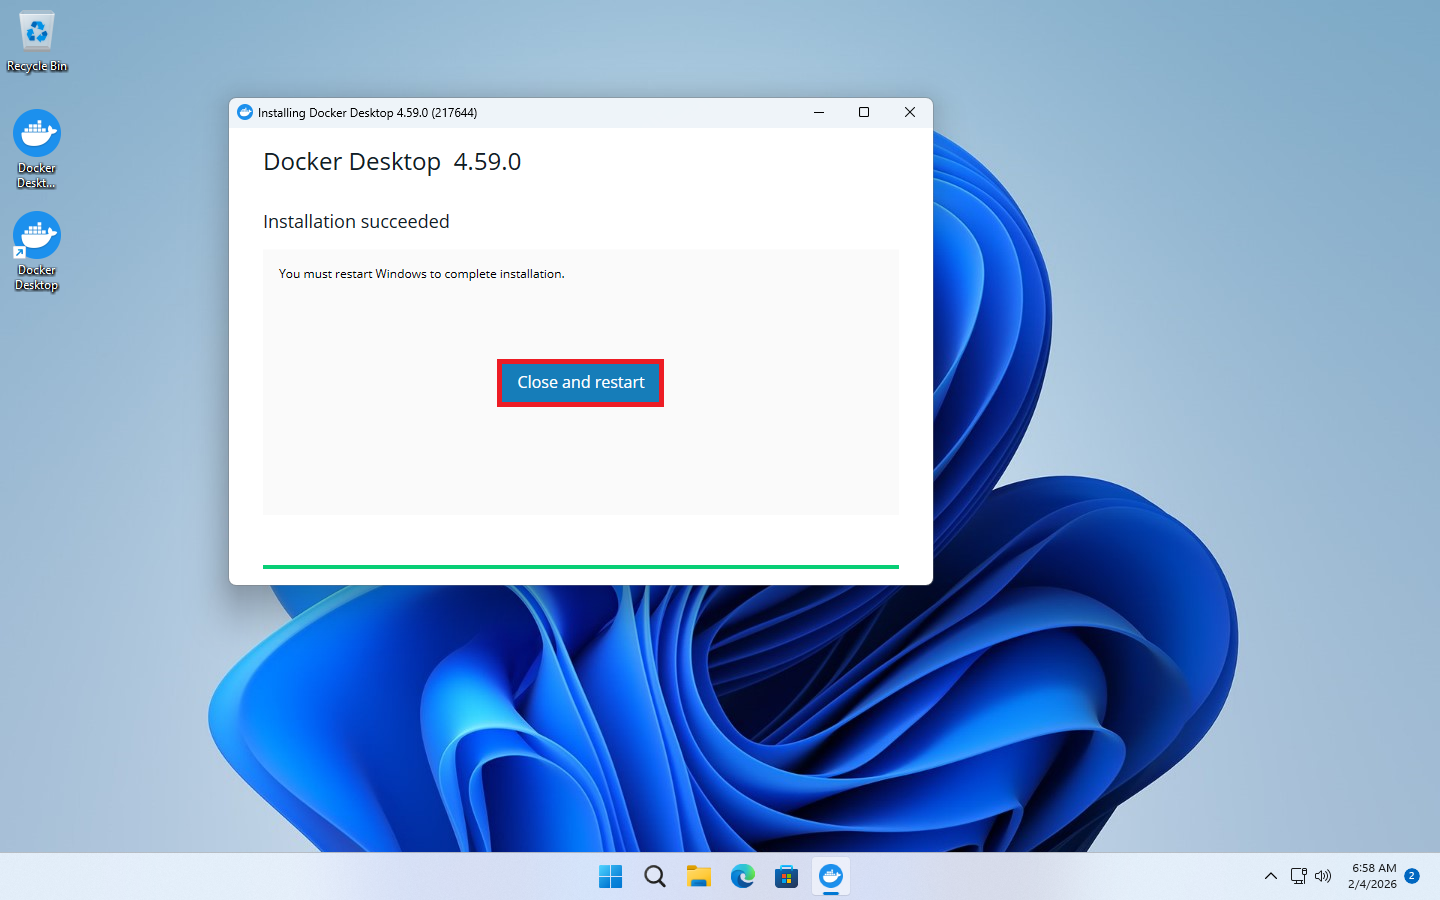Screen dimensions: 1440x900
Task: Open network settings from the system tray
Action: [x=1298, y=877]
